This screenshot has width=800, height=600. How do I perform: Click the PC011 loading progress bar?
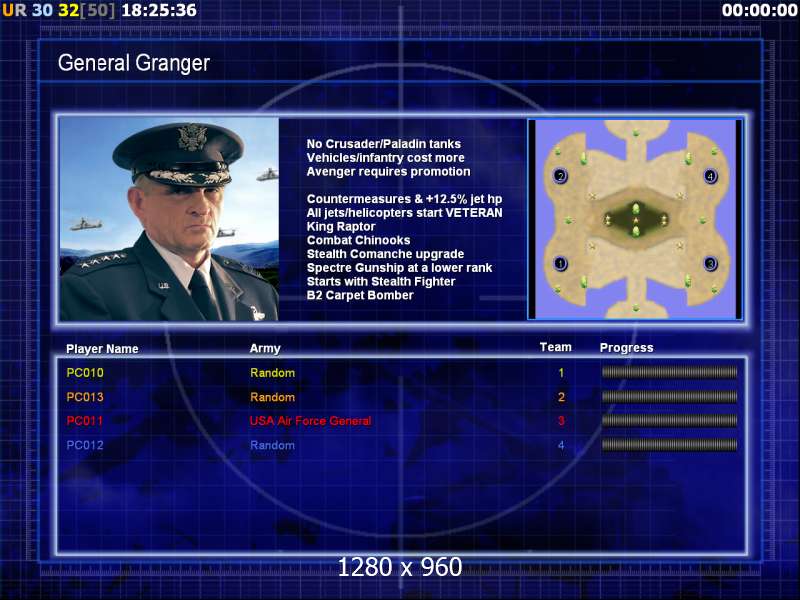[669, 420]
